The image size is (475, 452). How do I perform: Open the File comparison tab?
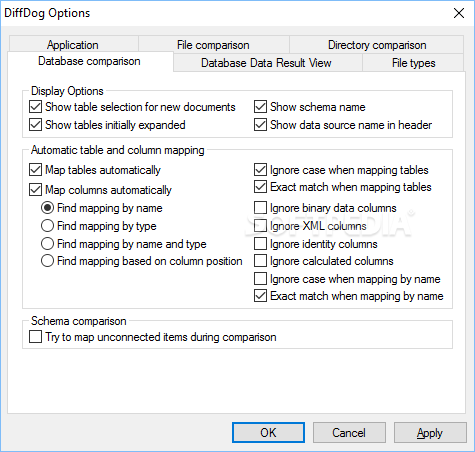click(213, 45)
